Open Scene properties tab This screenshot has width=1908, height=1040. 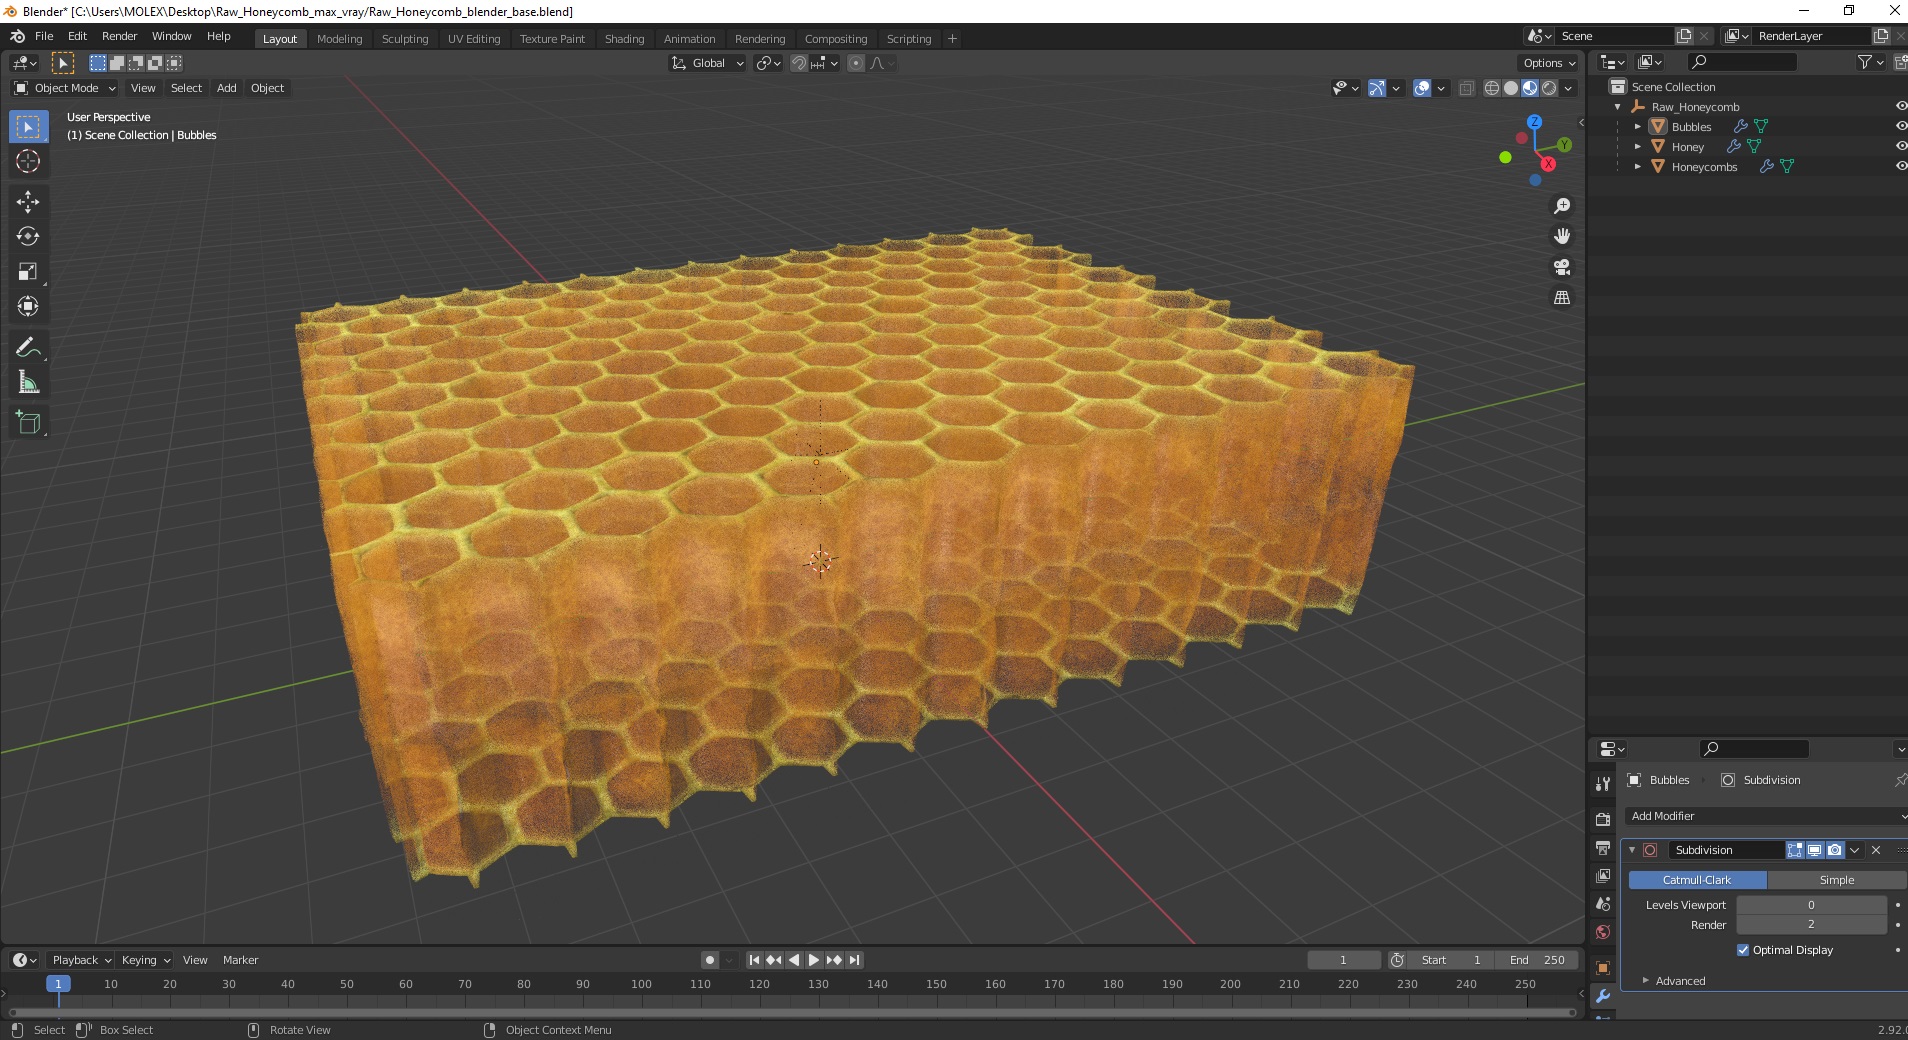point(1603,904)
